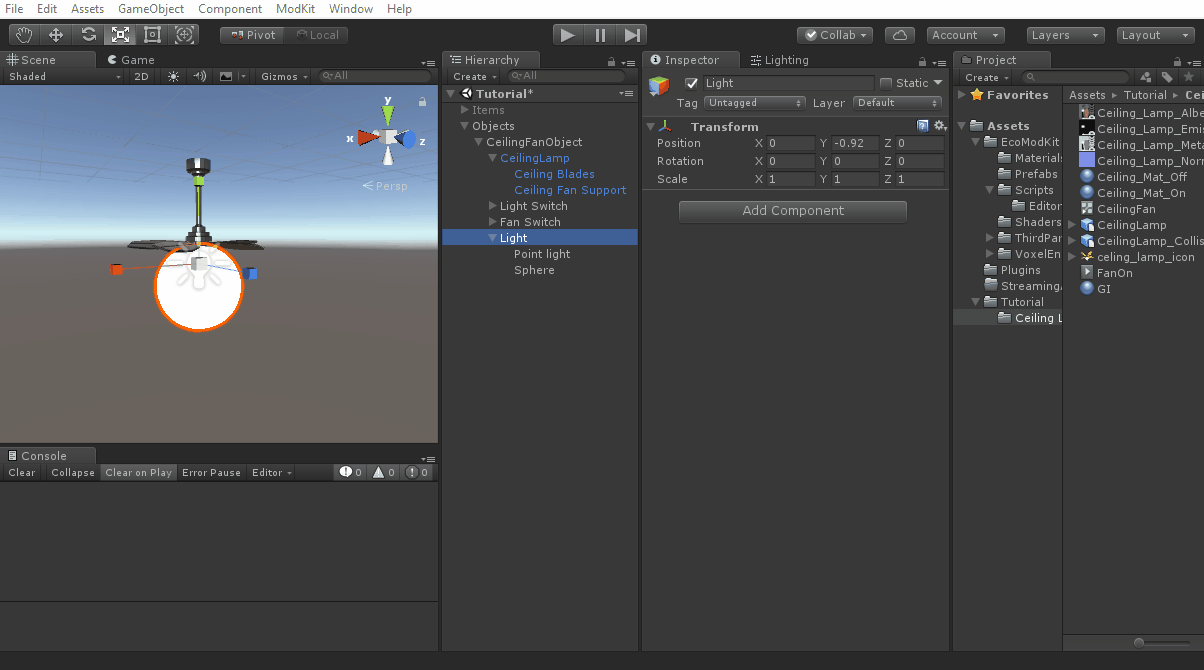Select the Hand tool in toolbar
1204x670 pixels.
(24, 35)
